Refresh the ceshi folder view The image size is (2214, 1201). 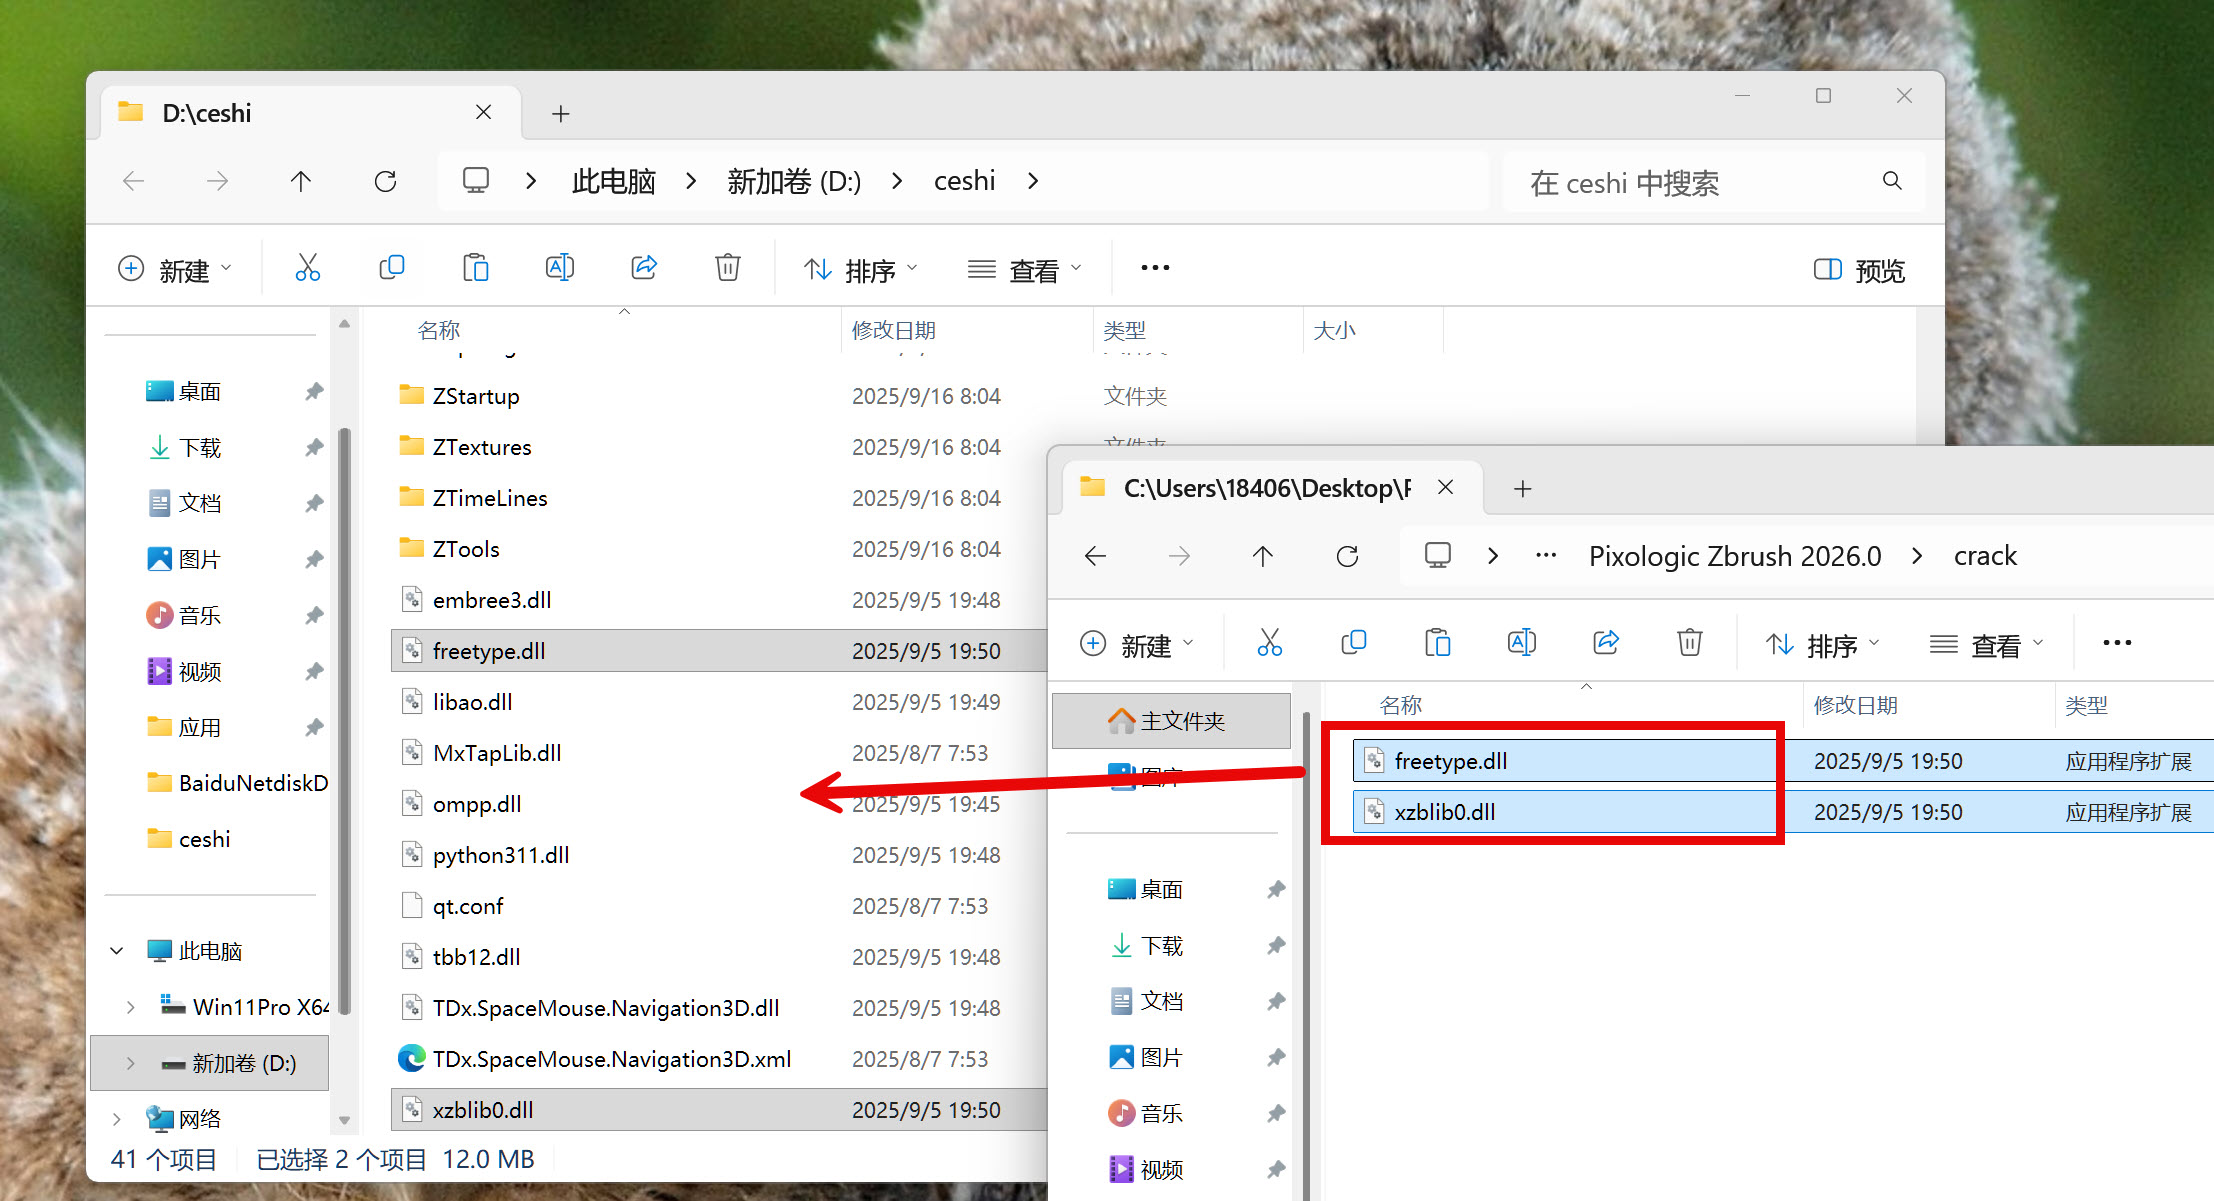pyautogui.click(x=385, y=181)
